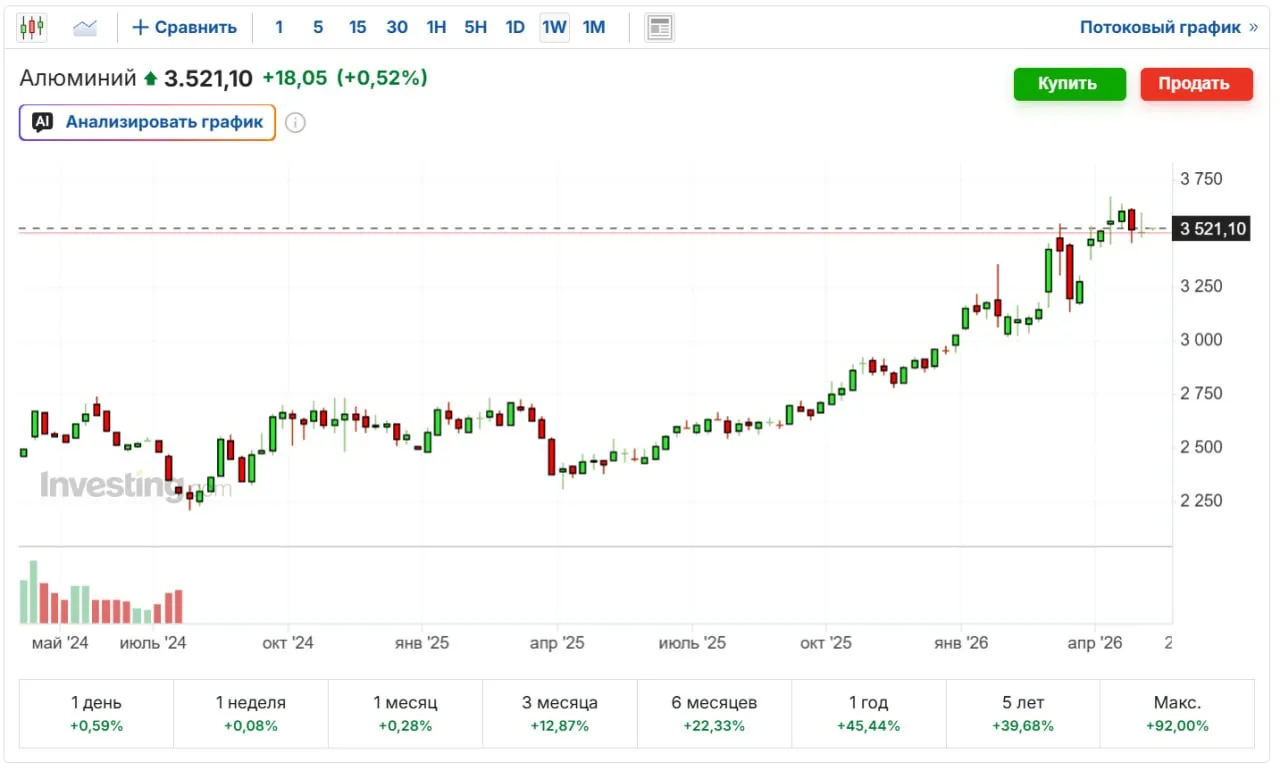1280x778 pixels.
Task: Choose the 3 месяца performance period
Action: click(560, 714)
